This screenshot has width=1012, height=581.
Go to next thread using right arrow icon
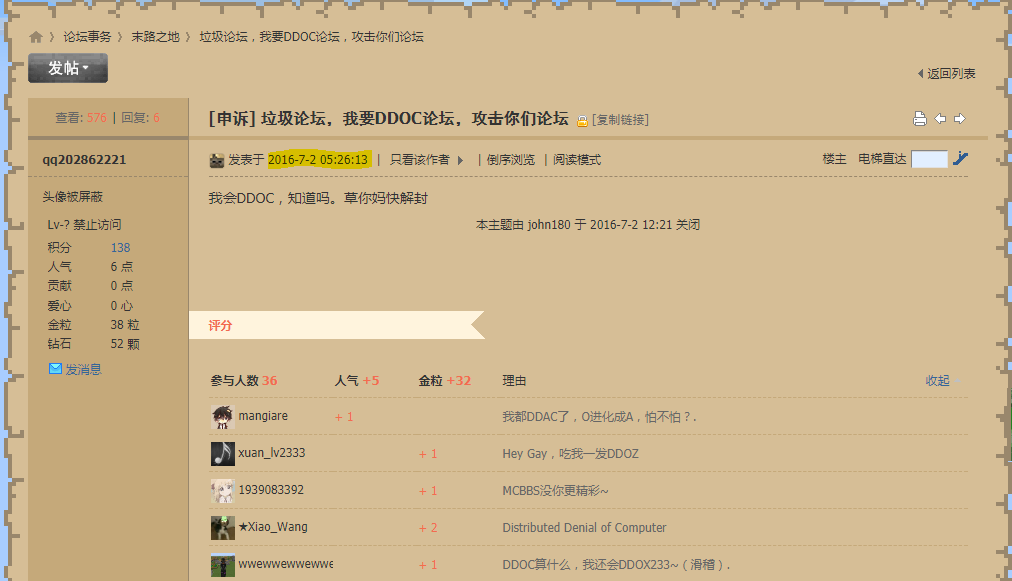[960, 119]
